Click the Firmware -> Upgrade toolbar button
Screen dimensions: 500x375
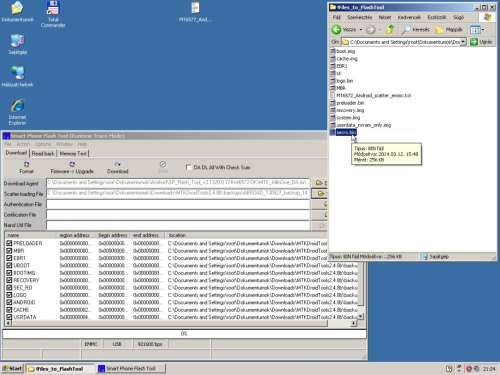pyautogui.click(x=72, y=168)
